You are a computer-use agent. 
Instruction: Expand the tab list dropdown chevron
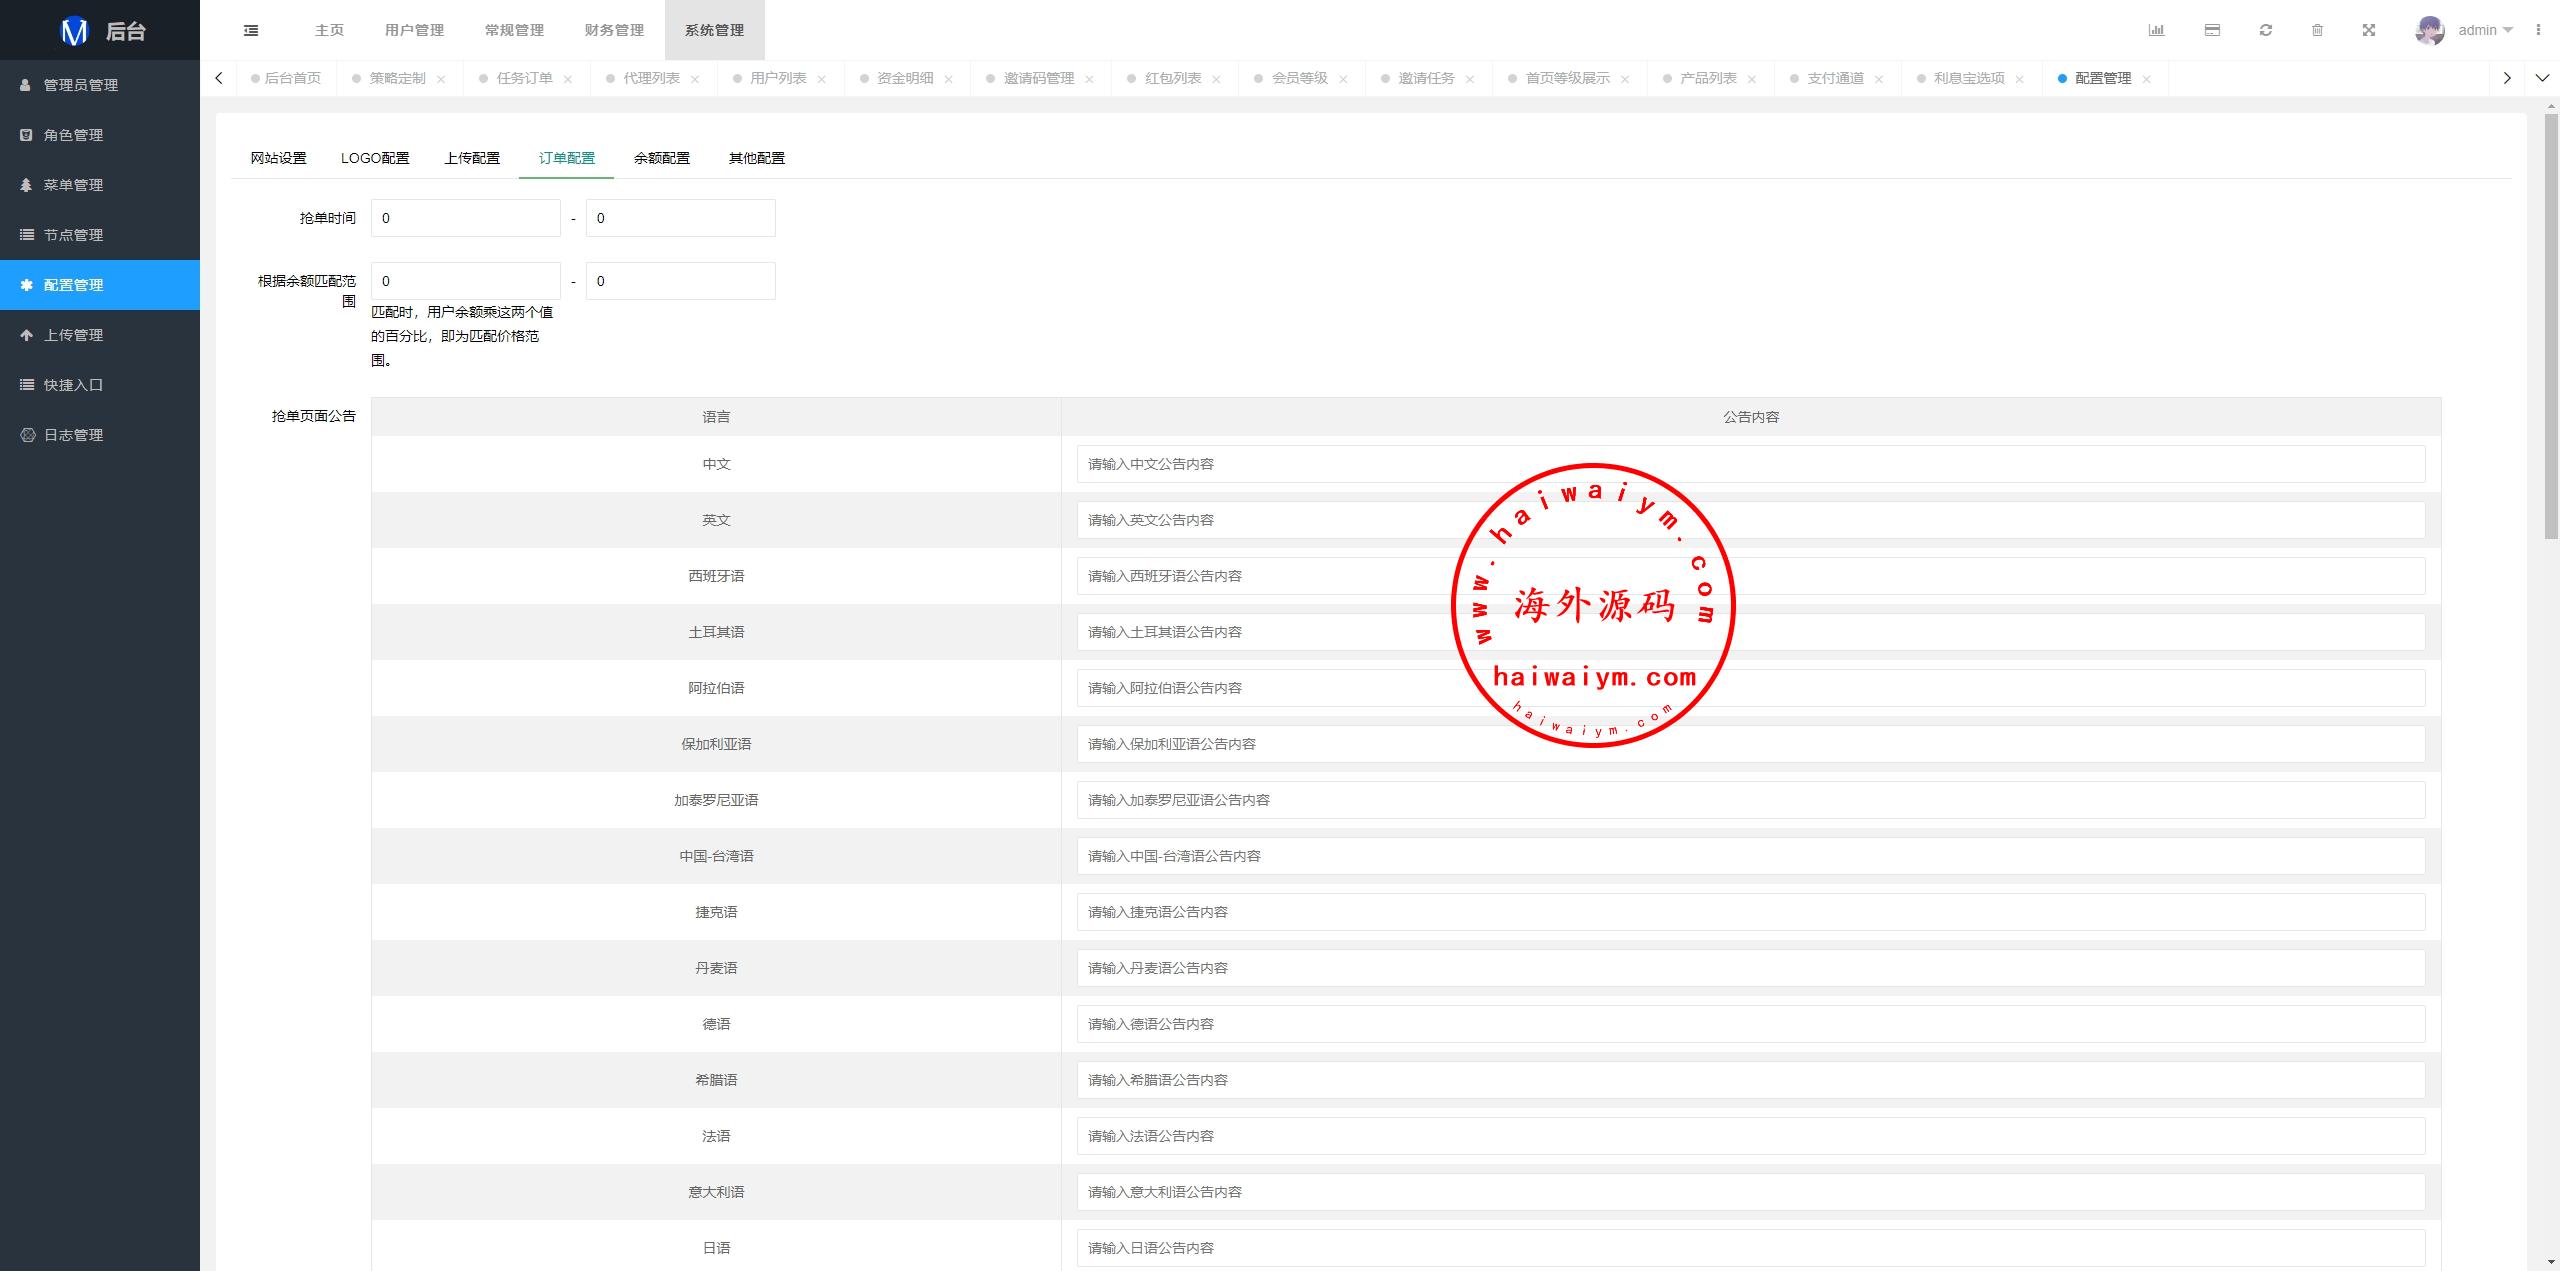[x=2542, y=78]
